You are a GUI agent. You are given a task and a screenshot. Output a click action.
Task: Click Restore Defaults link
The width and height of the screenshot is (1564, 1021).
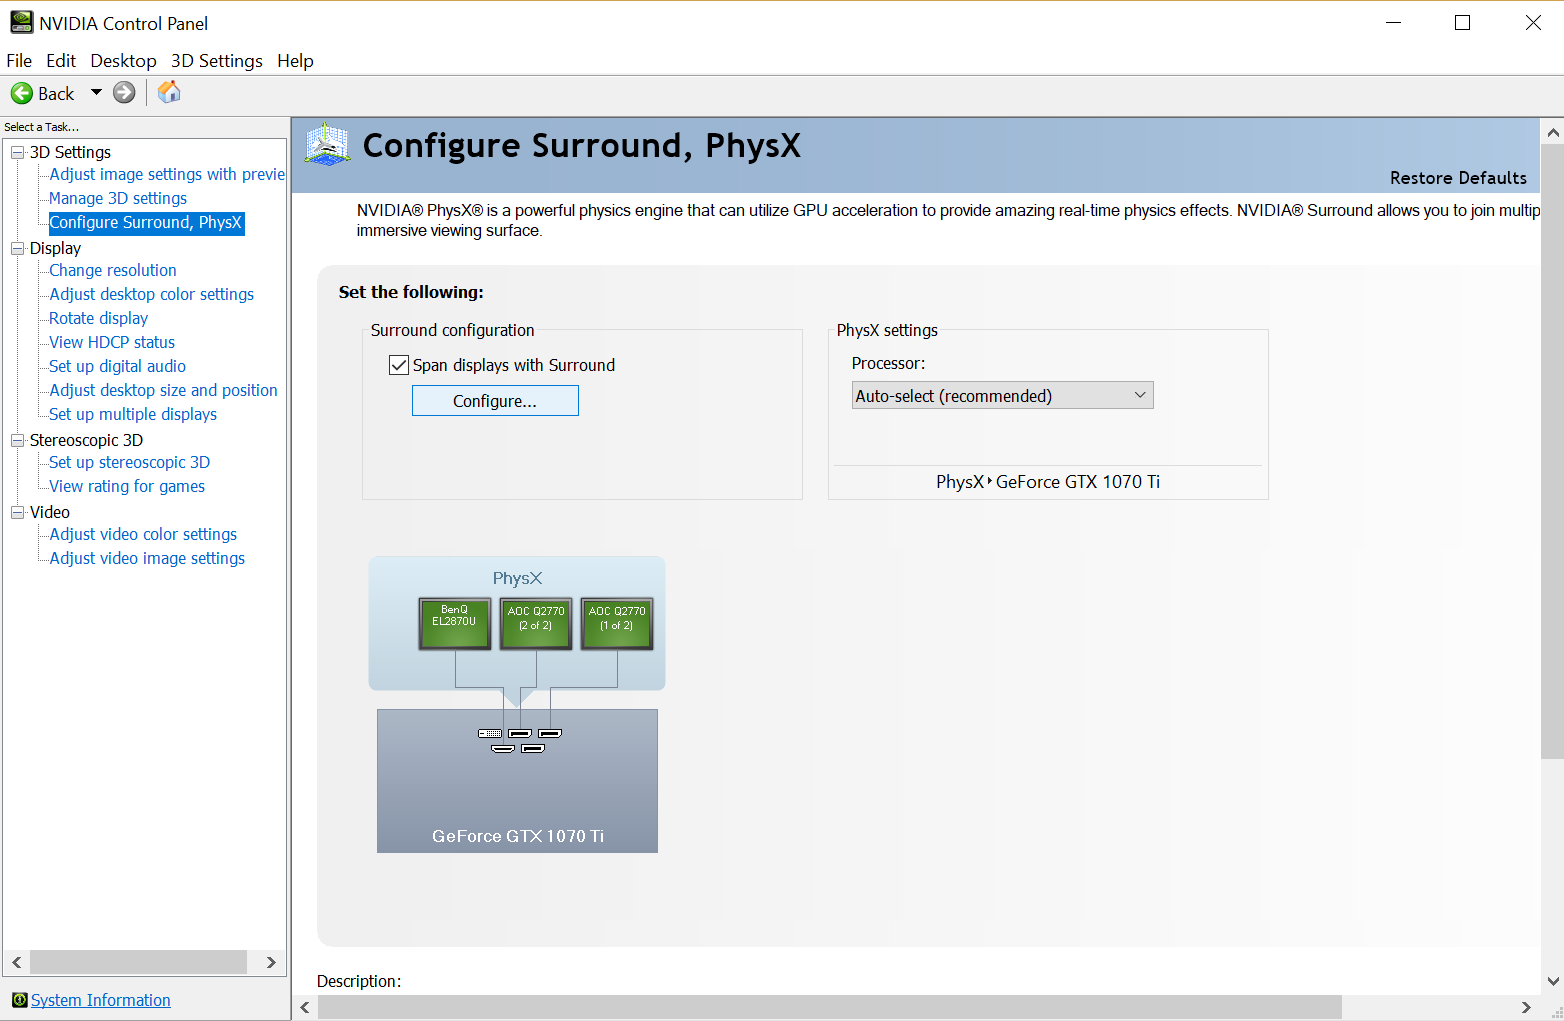[x=1457, y=178]
